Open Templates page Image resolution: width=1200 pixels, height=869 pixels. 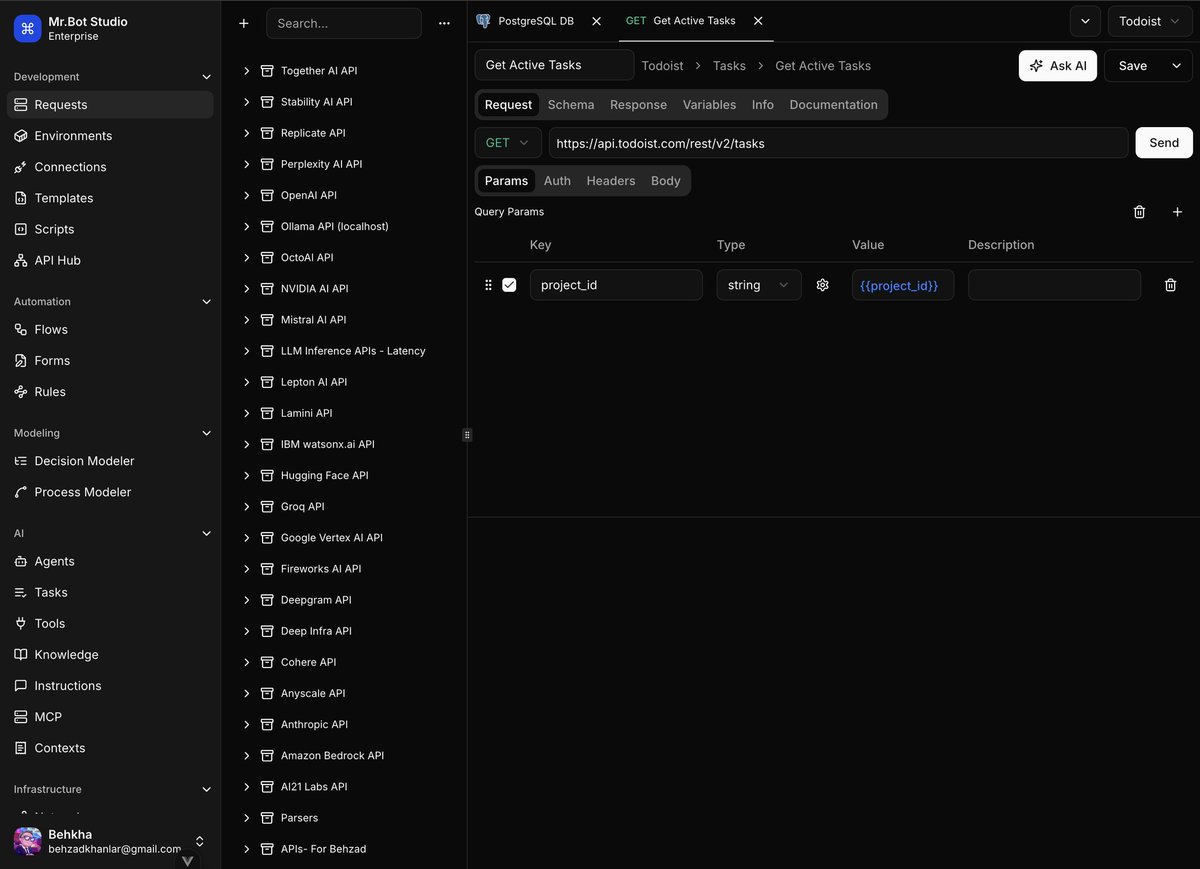pos(110,198)
